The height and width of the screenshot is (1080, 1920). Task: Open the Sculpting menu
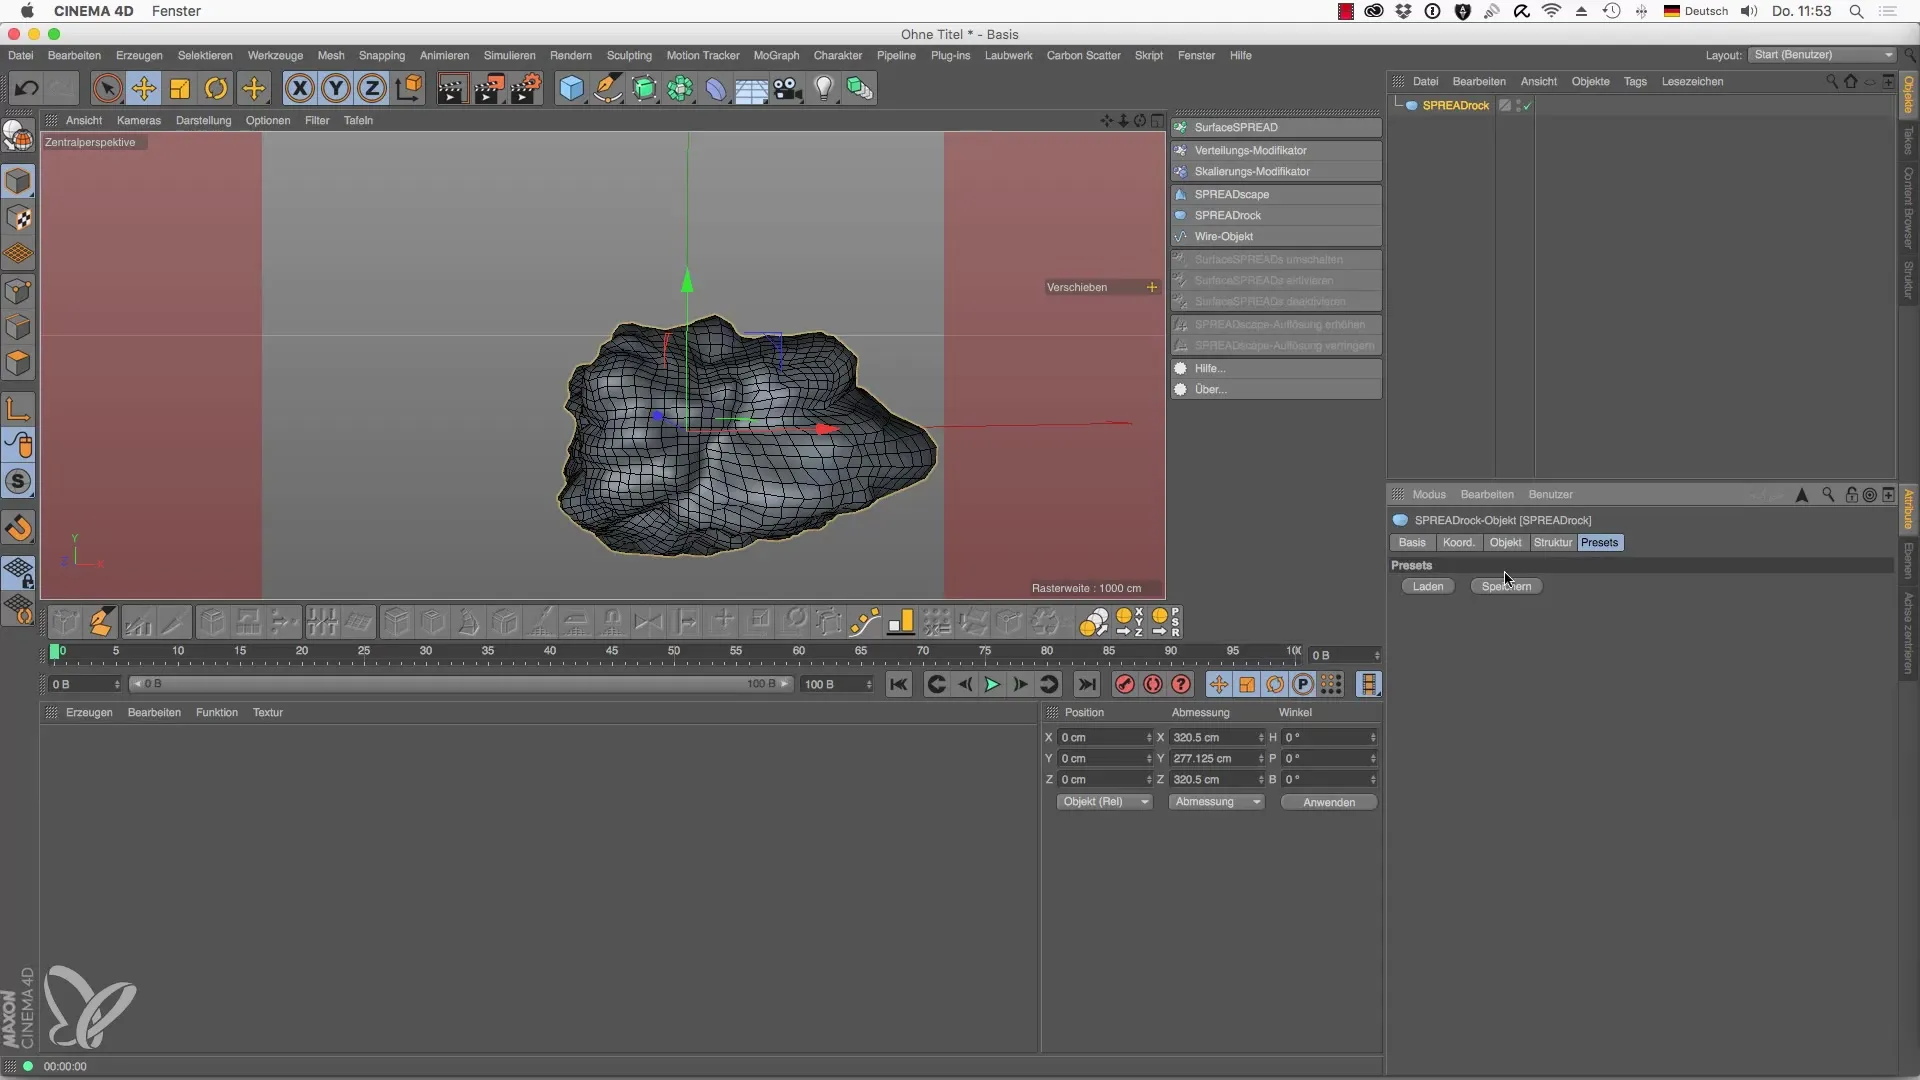tap(629, 56)
